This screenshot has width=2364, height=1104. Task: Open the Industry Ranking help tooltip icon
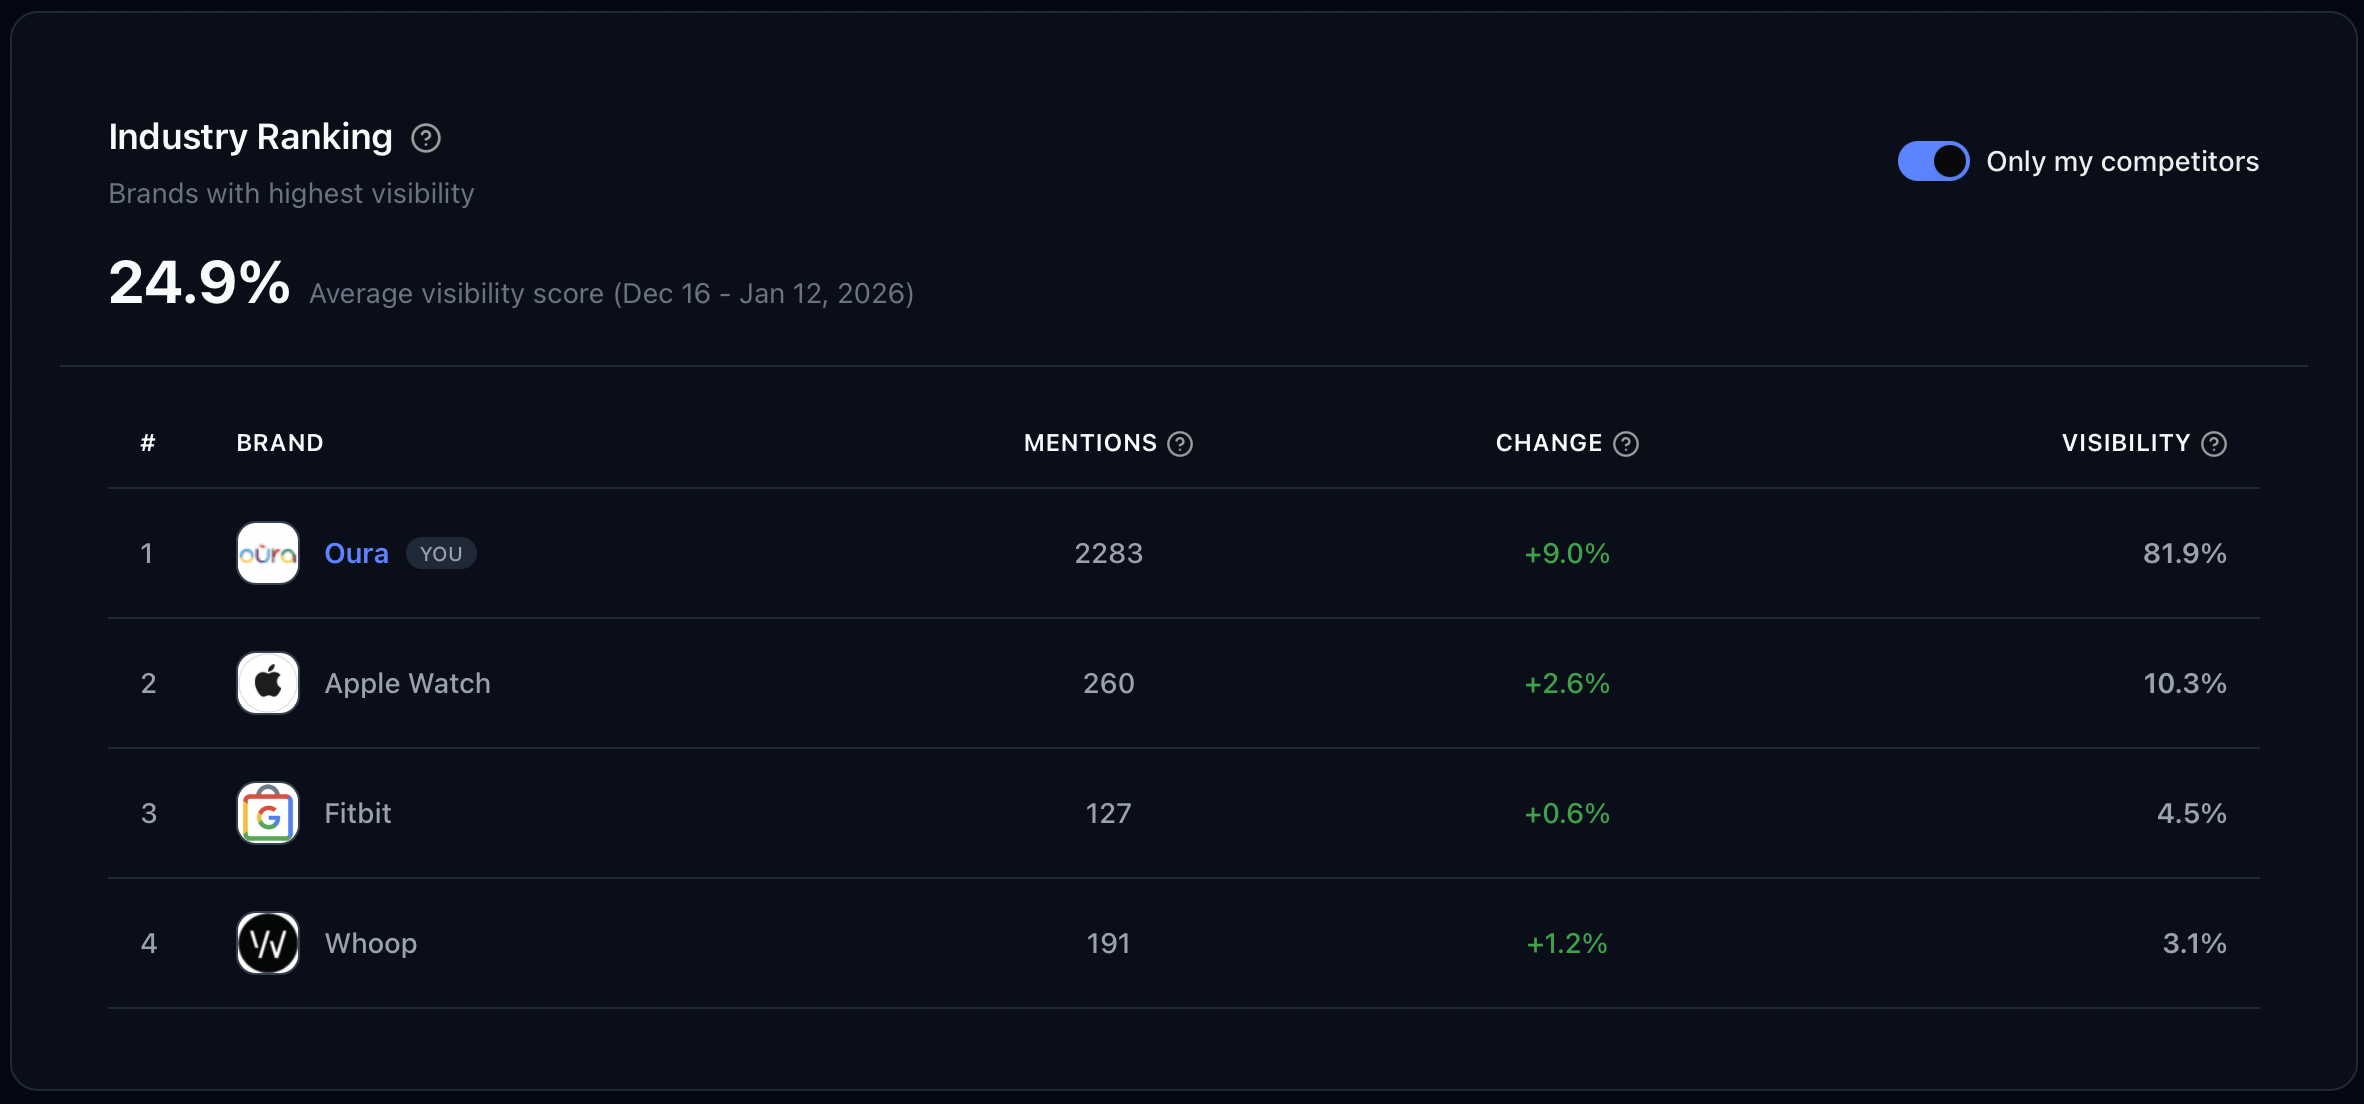click(x=425, y=138)
